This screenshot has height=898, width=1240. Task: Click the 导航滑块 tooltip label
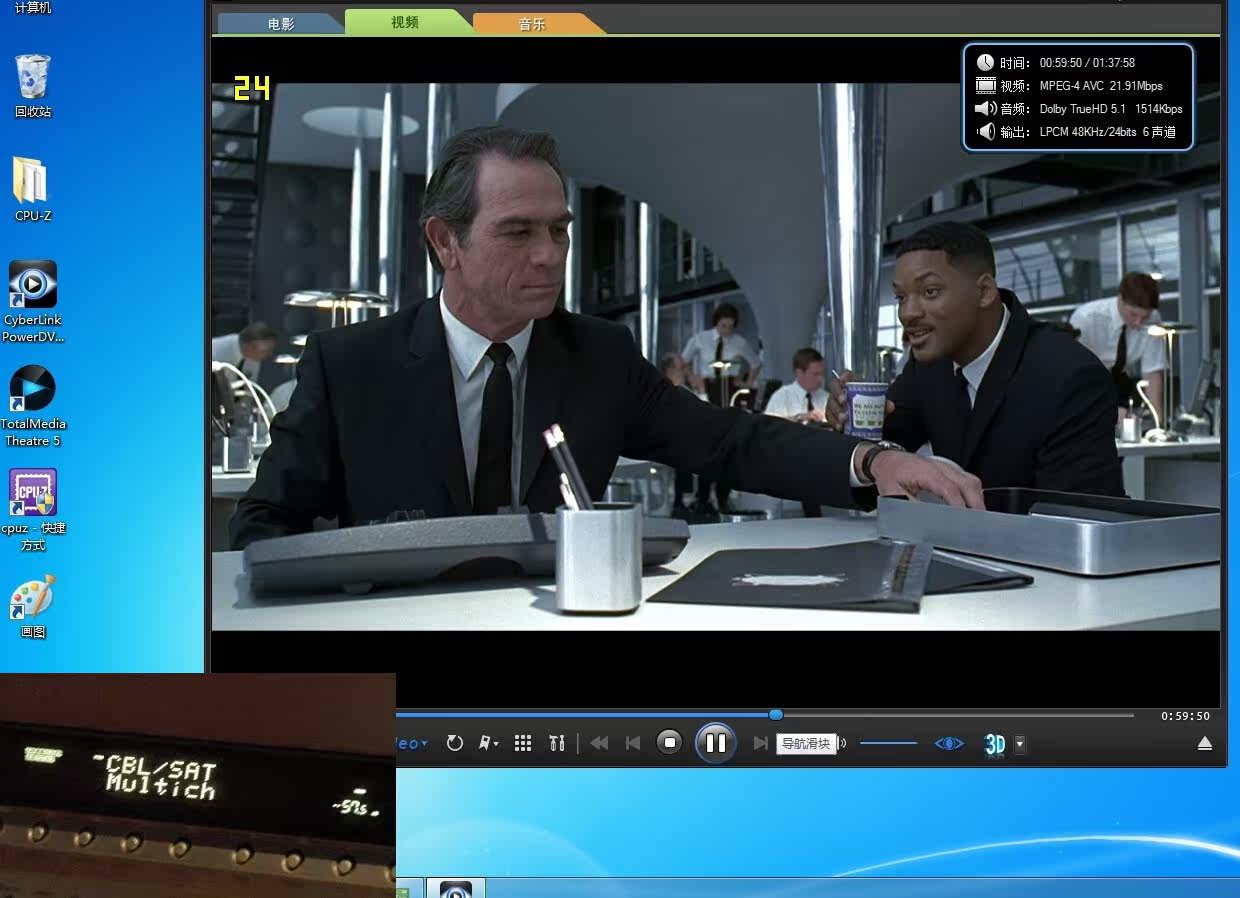pos(806,743)
